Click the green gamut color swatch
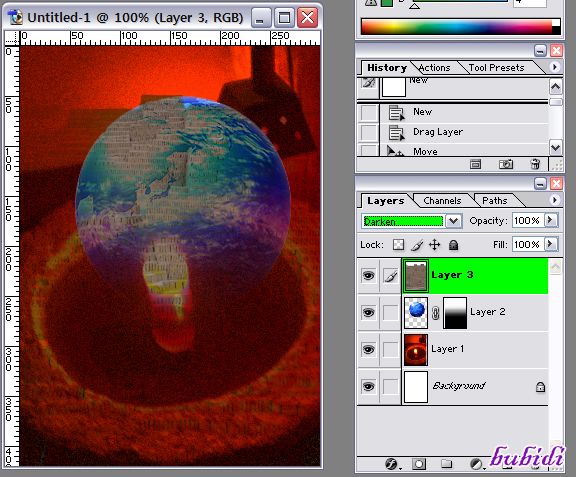The height and width of the screenshot is (477, 576). tap(387, 3)
